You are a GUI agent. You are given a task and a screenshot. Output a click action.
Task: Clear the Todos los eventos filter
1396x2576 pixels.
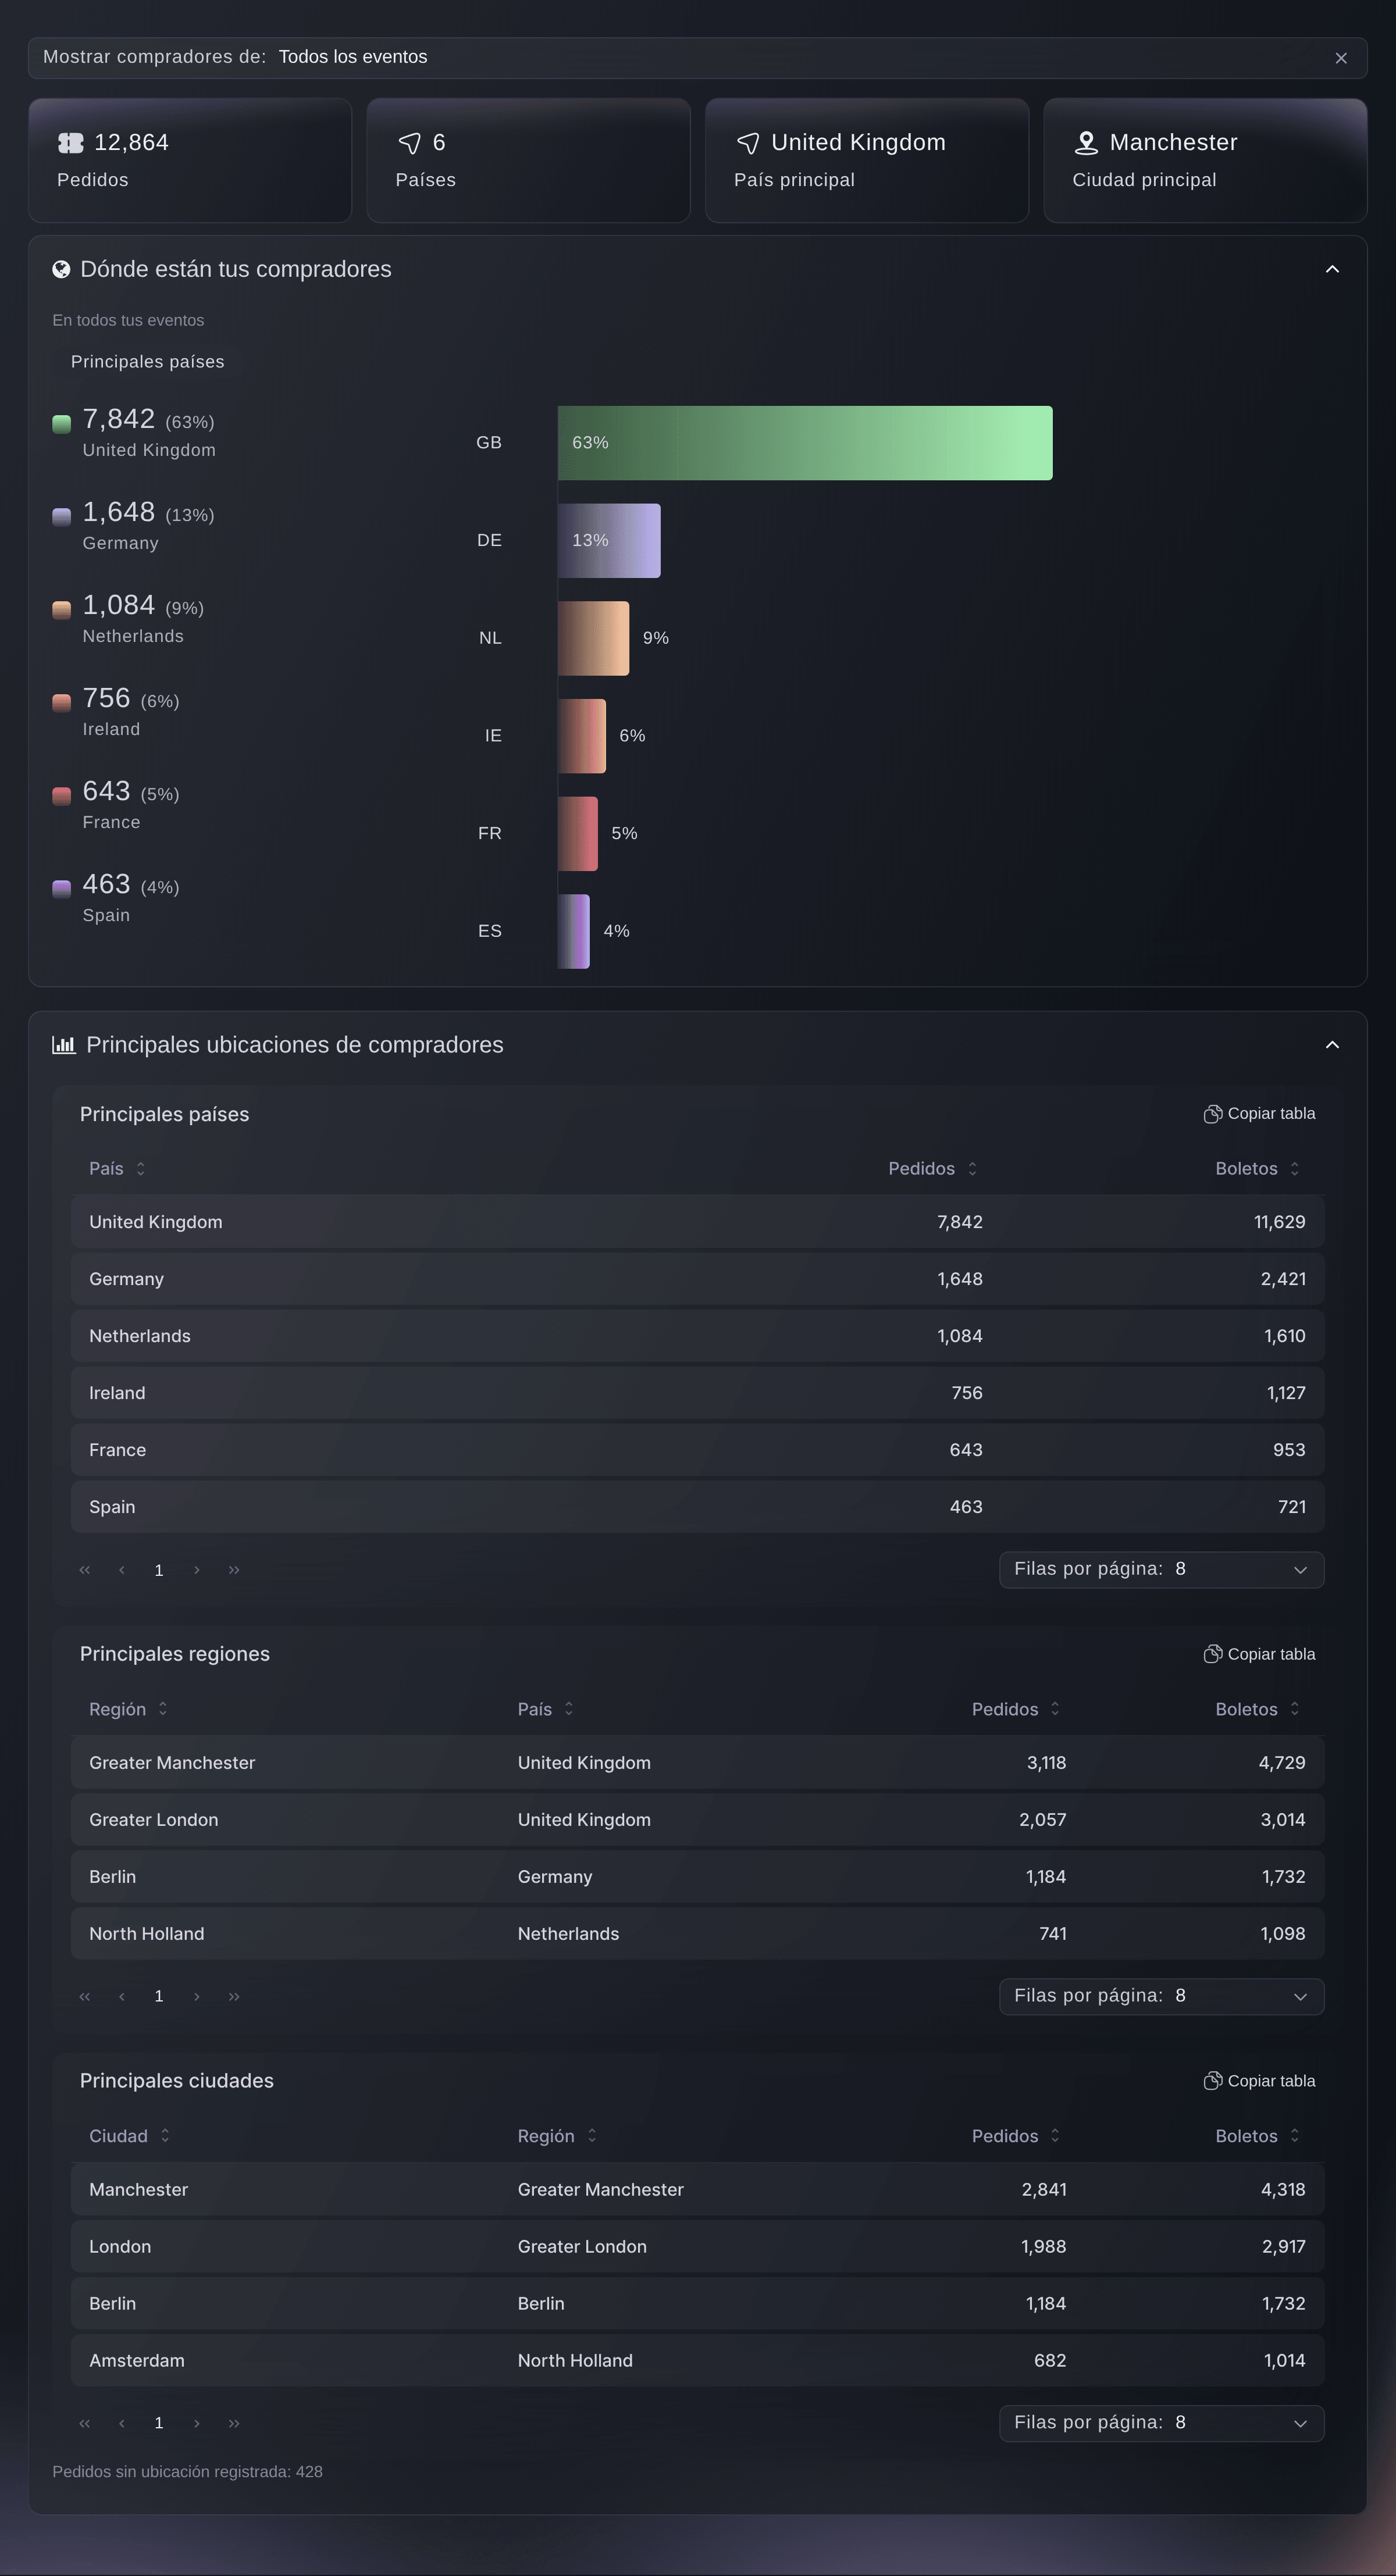tap(1341, 58)
